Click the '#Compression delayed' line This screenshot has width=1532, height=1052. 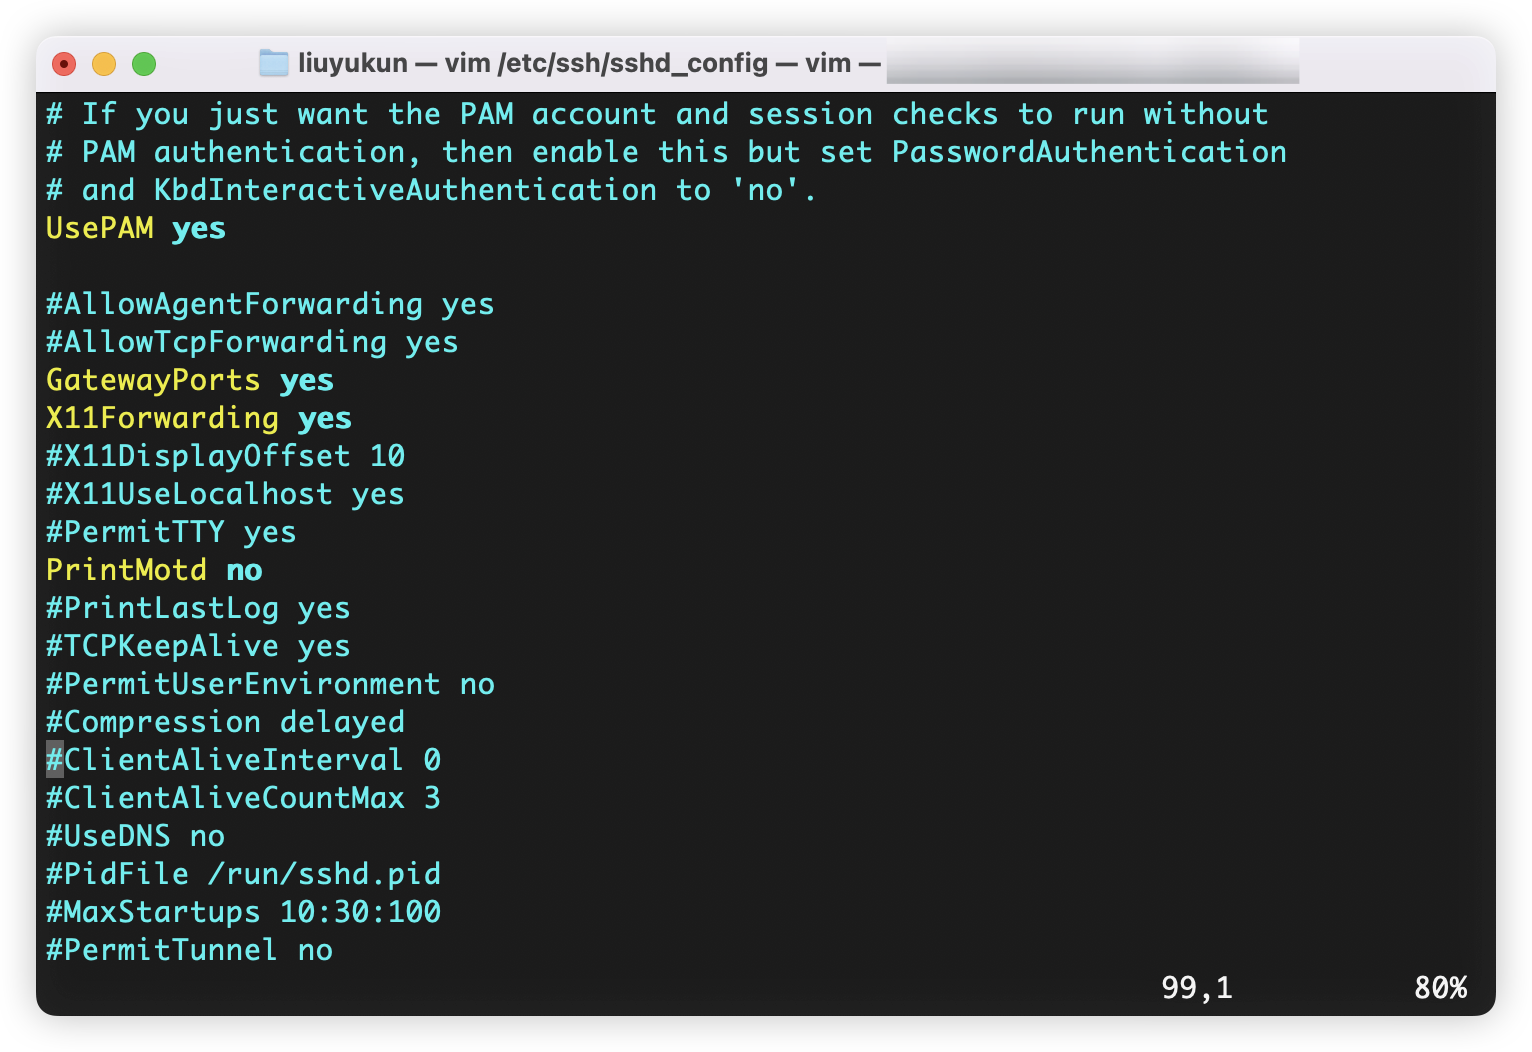(225, 723)
